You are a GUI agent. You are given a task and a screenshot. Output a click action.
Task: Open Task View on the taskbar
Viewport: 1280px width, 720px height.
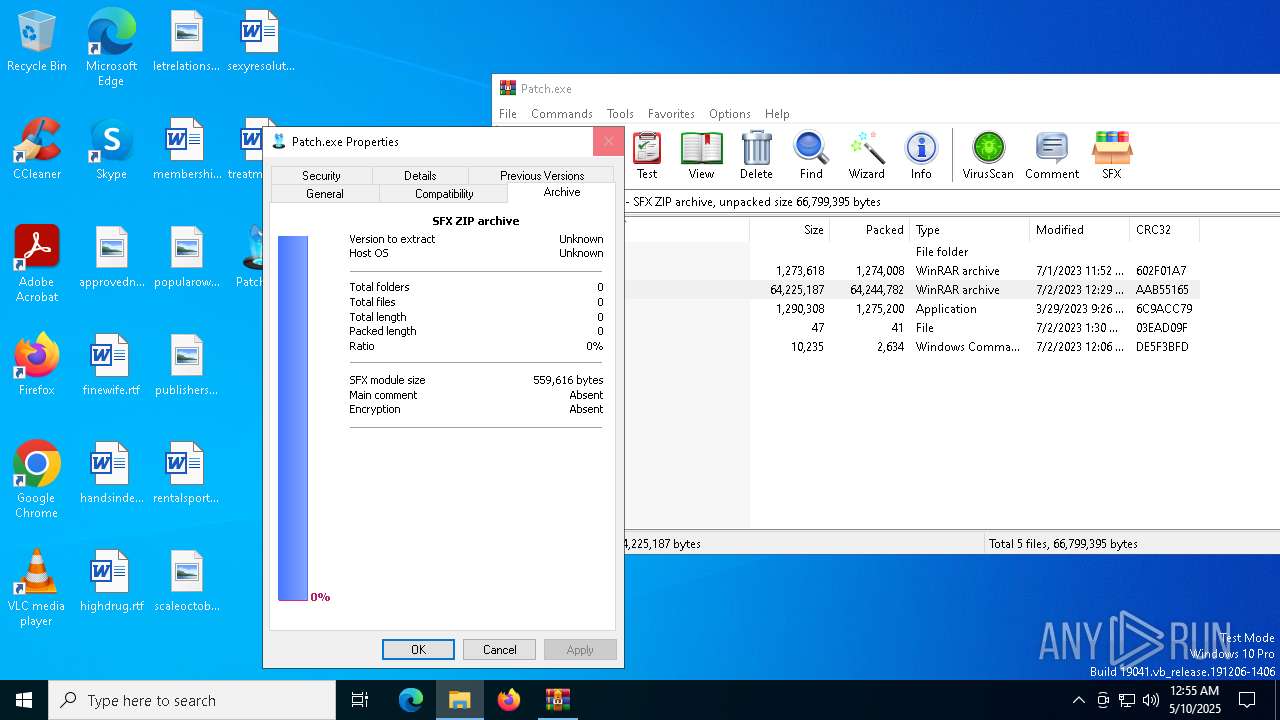pyautogui.click(x=360, y=700)
